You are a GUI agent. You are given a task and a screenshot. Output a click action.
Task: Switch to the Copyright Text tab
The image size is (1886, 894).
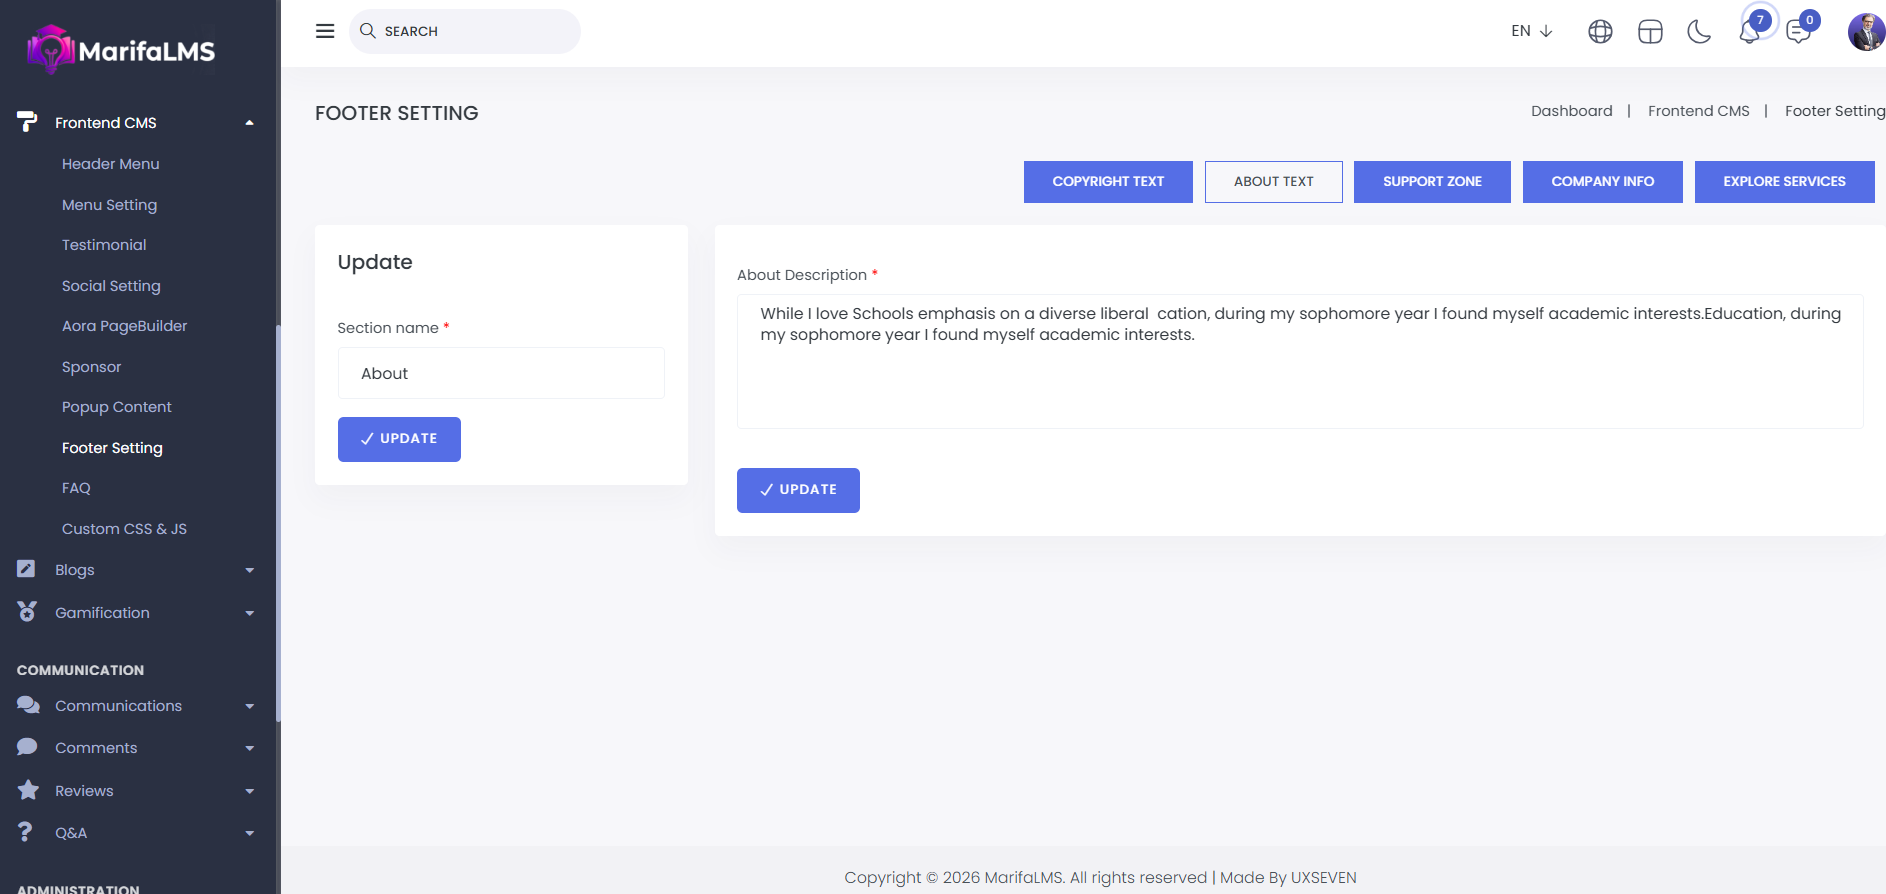pyautogui.click(x=1108, y=182)
